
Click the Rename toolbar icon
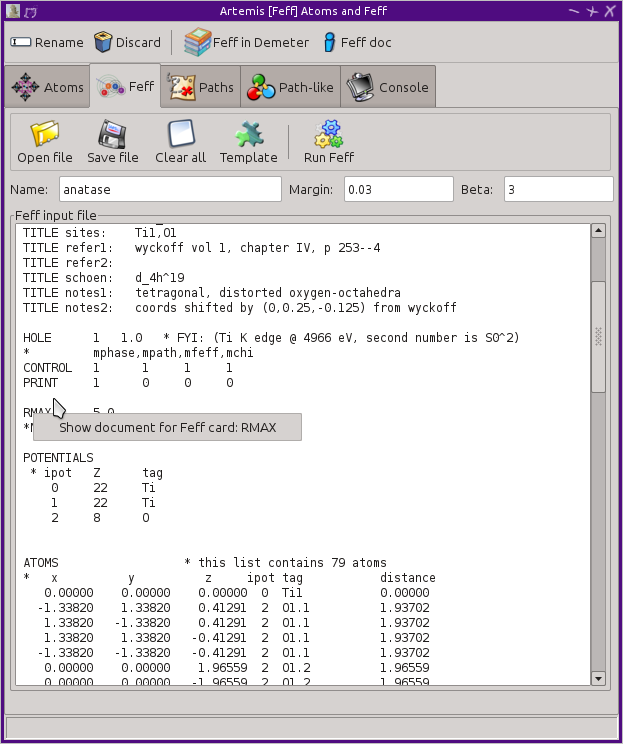(20, 42)
